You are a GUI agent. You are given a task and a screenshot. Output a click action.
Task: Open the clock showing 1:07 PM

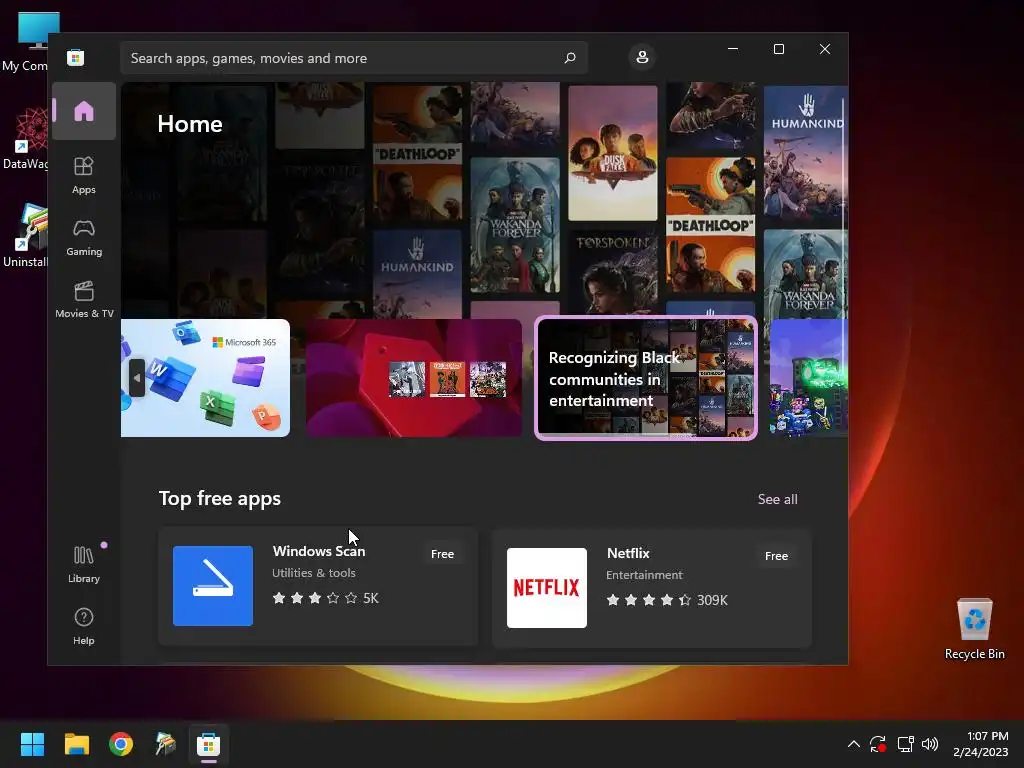(981, 744)
